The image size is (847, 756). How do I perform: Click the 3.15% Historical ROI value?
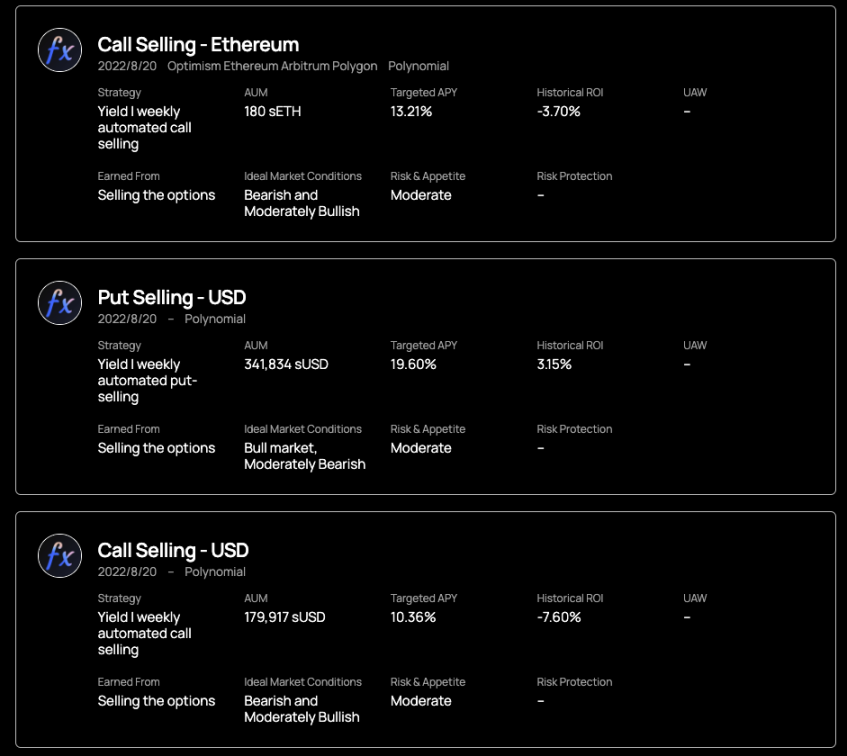tap(554, 364)
